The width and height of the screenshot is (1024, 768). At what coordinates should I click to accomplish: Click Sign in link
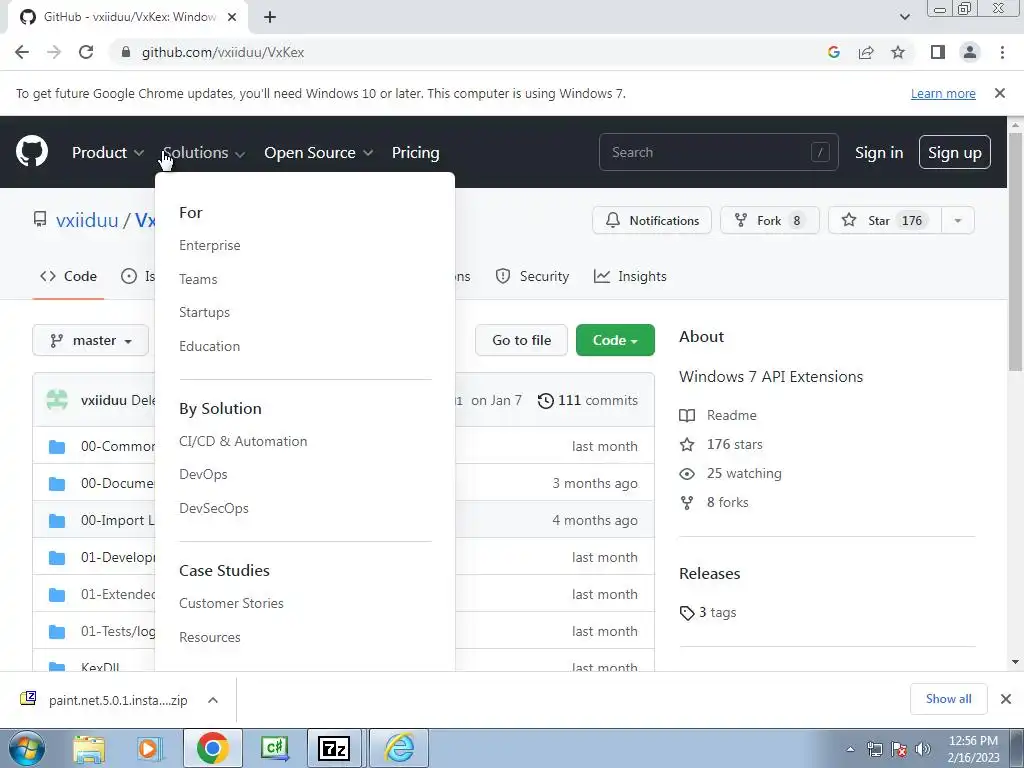click(x=879, y=152)
